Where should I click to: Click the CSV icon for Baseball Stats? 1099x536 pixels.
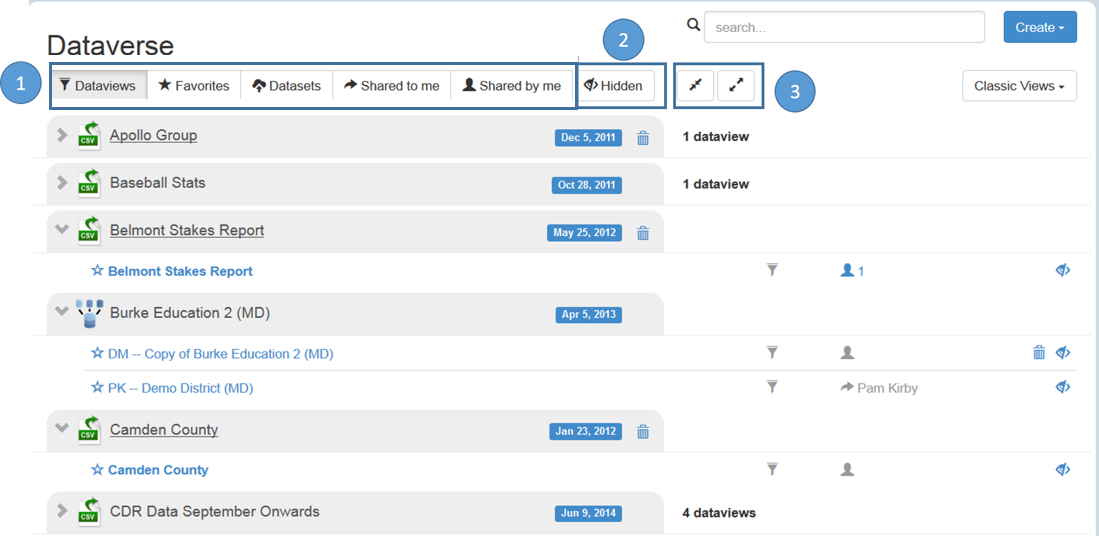(89, 183)
